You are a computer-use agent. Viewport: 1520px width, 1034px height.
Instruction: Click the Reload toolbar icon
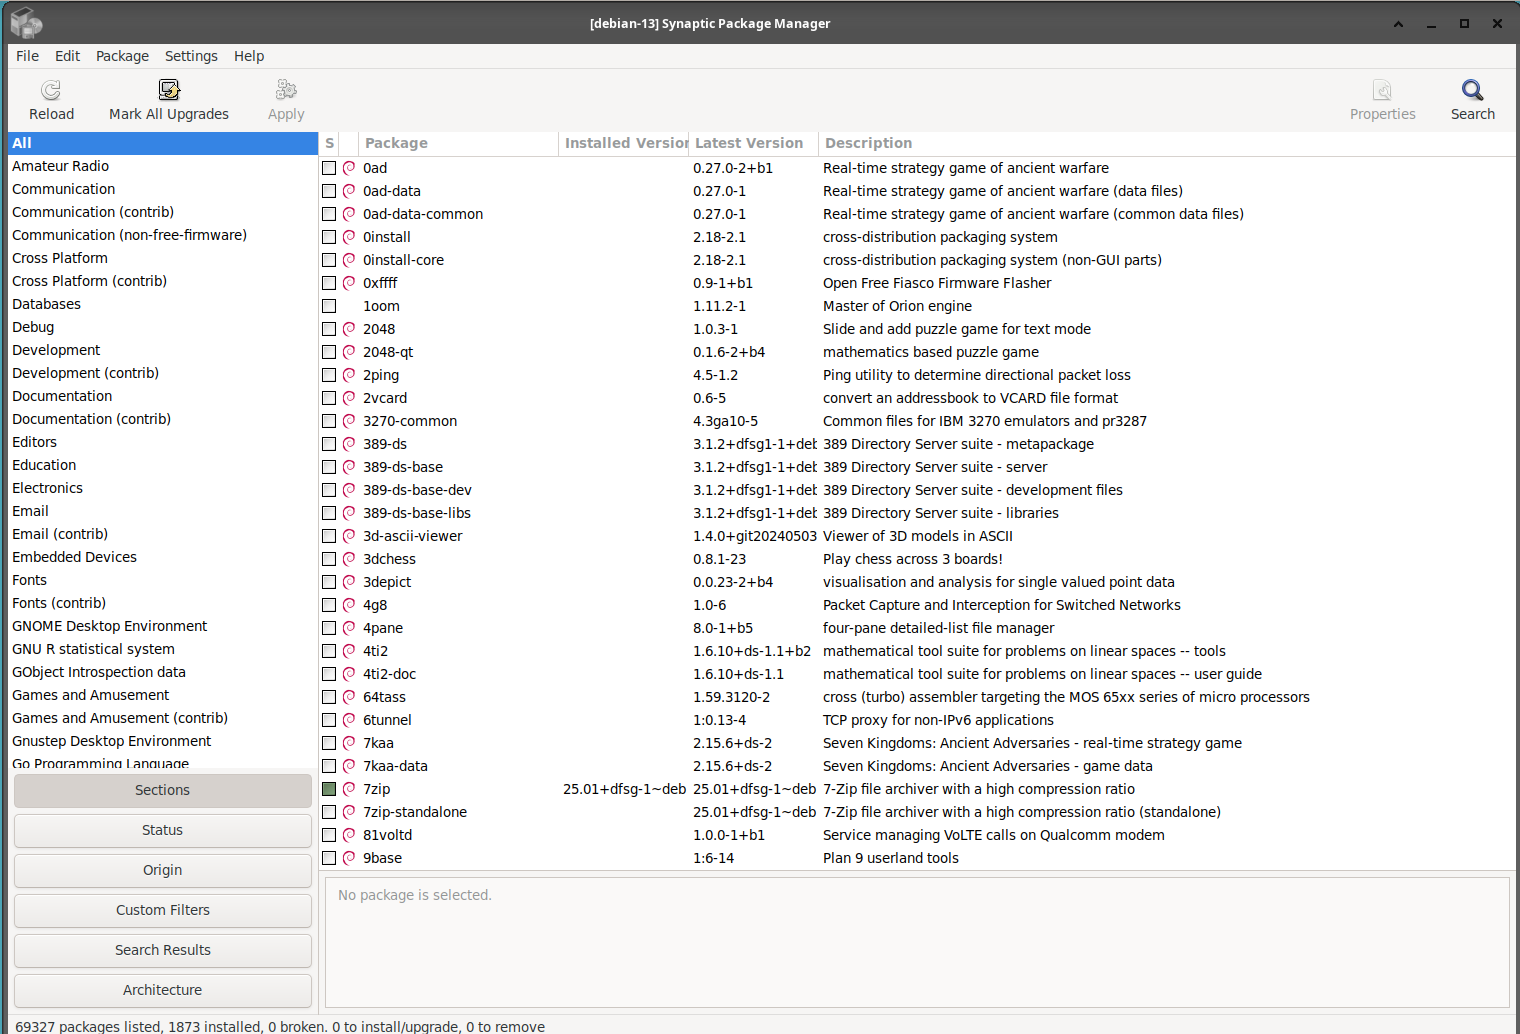pyautogui.click(x=51, y=91)
